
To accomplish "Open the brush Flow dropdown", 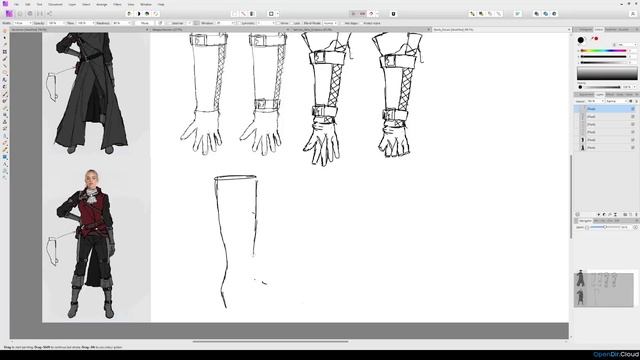I will pyautogui.click(x=93, y=23).
